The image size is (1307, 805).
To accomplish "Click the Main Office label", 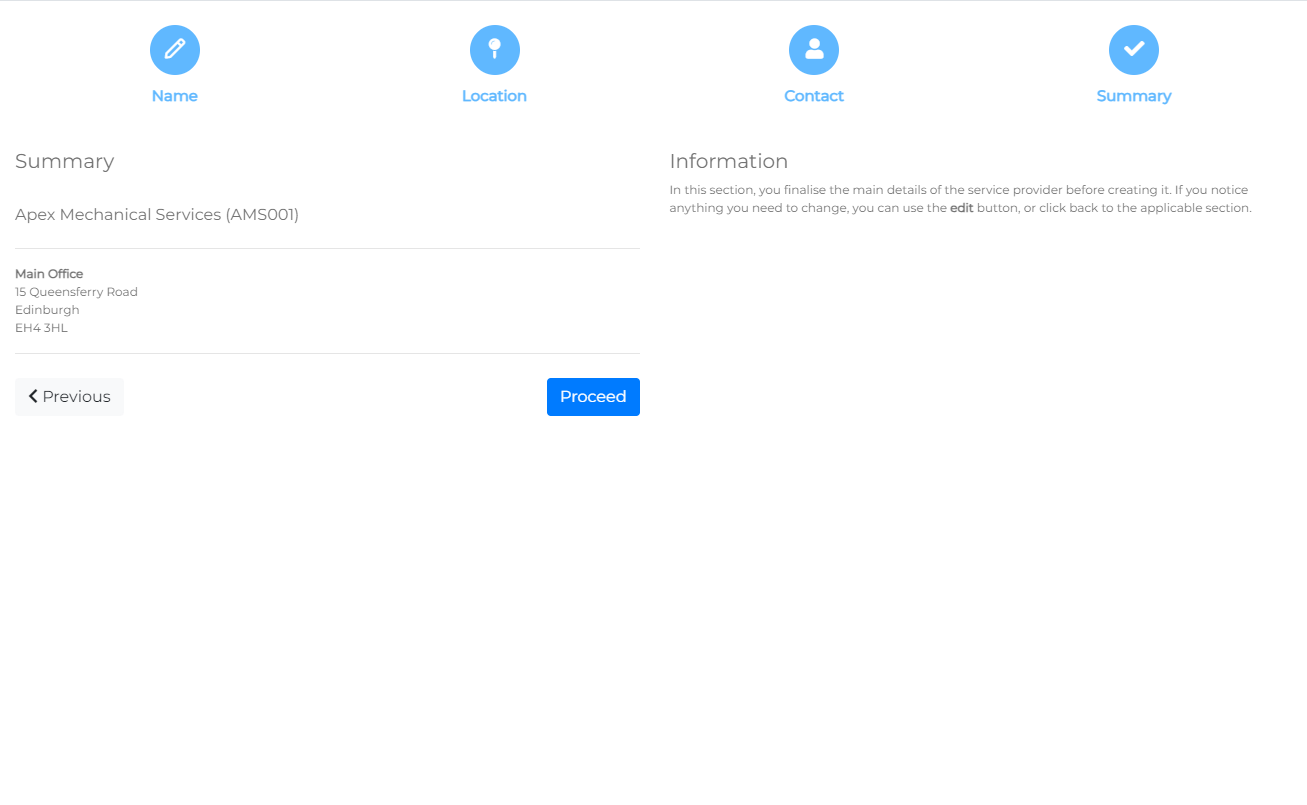I will (x=49, y=274).
